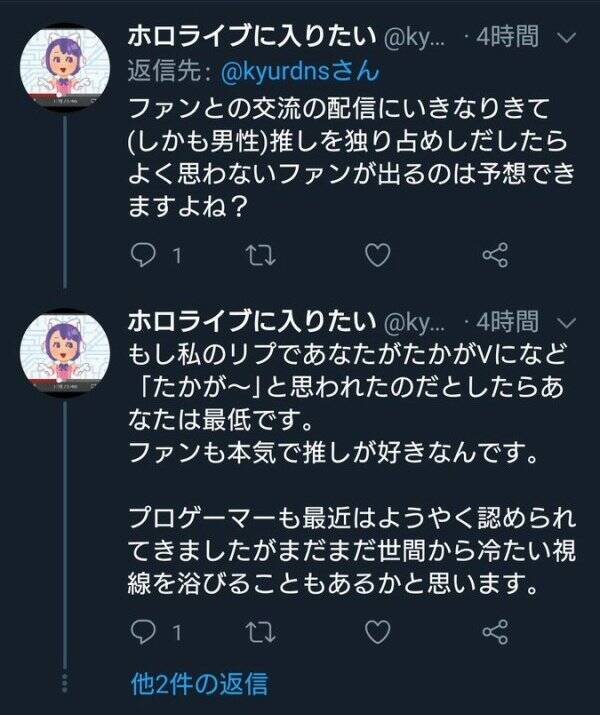Expand 他2件の返信 to show more replies

point(199,684)
